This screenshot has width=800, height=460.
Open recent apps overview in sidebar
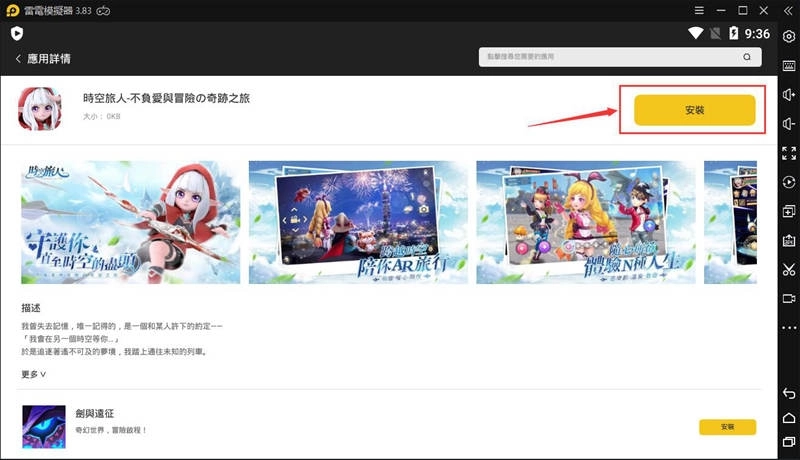(789, 441)
